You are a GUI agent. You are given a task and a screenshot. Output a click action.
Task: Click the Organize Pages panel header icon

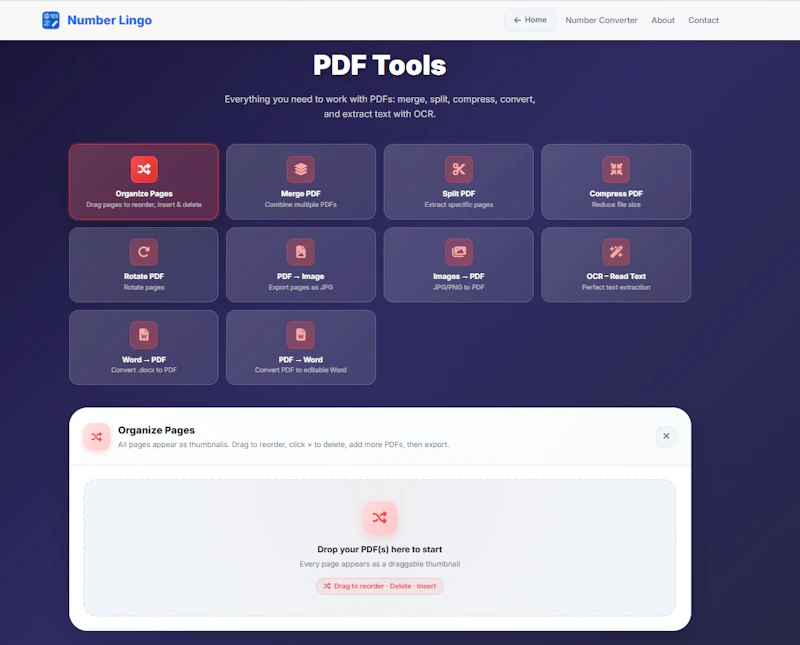(96, 436)
